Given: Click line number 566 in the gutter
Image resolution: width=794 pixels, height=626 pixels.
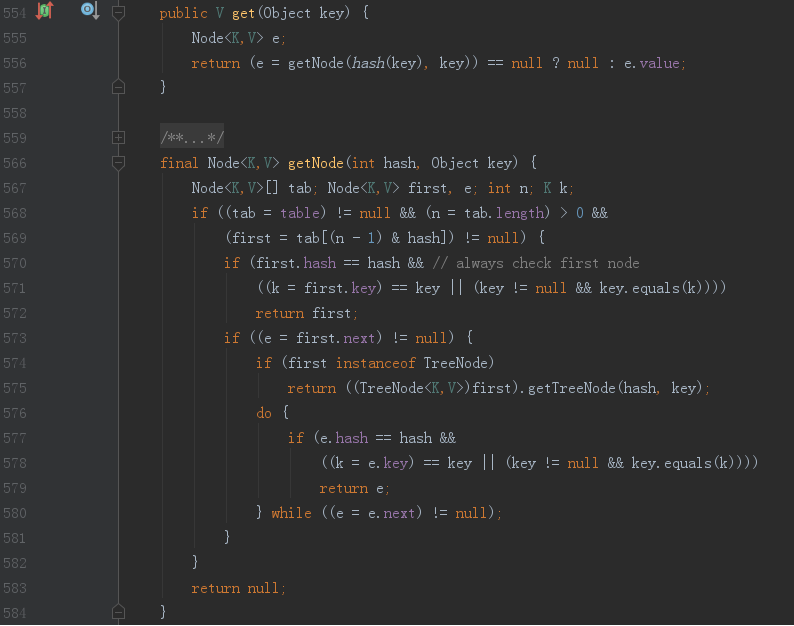Looking at the screenshot, I should pyautogui.click(x=15, y=163).
